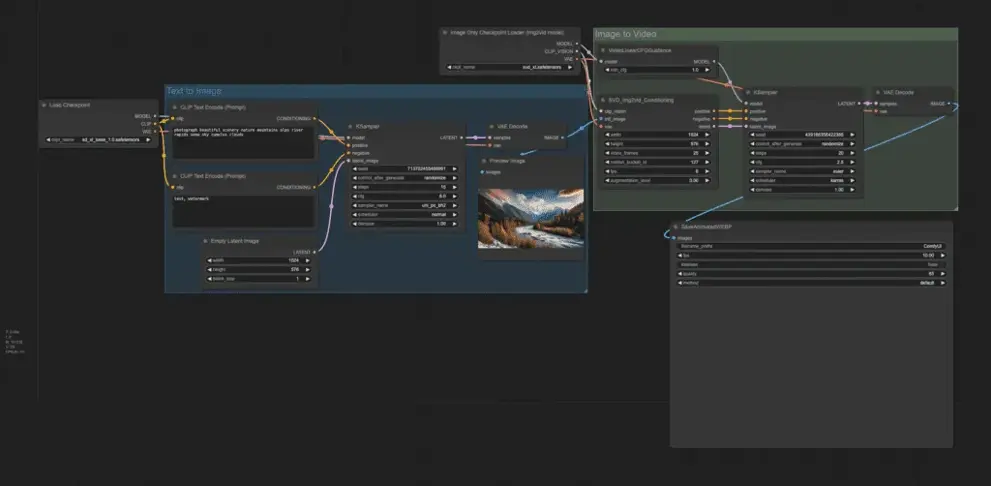
Task: Click the images input socket on SaveAnimatedWEBP
Action: tap(673, 238)
